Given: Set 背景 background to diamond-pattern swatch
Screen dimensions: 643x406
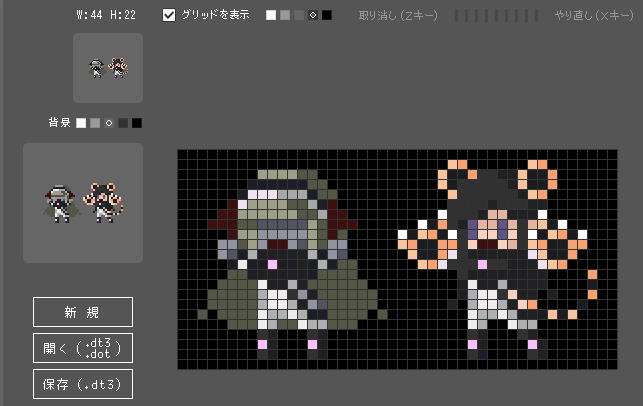Looking at the screenshot, I should pos(109,123).
